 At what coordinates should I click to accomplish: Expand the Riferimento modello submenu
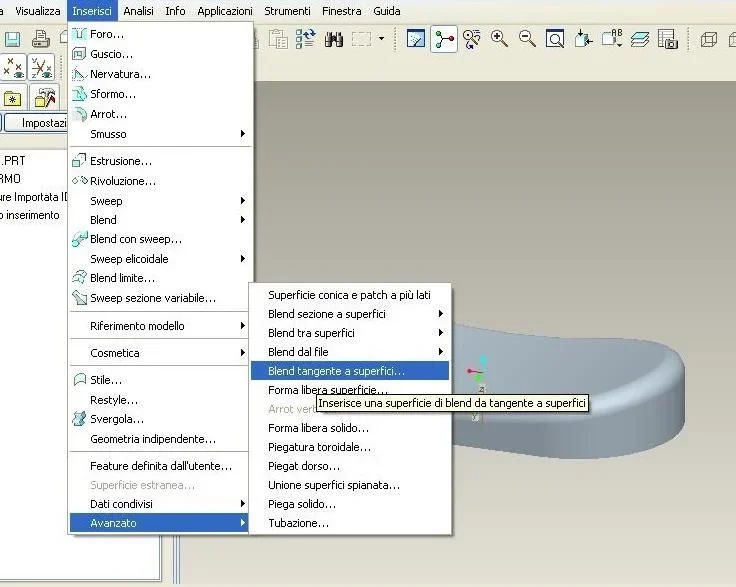(x=160, y=326)
